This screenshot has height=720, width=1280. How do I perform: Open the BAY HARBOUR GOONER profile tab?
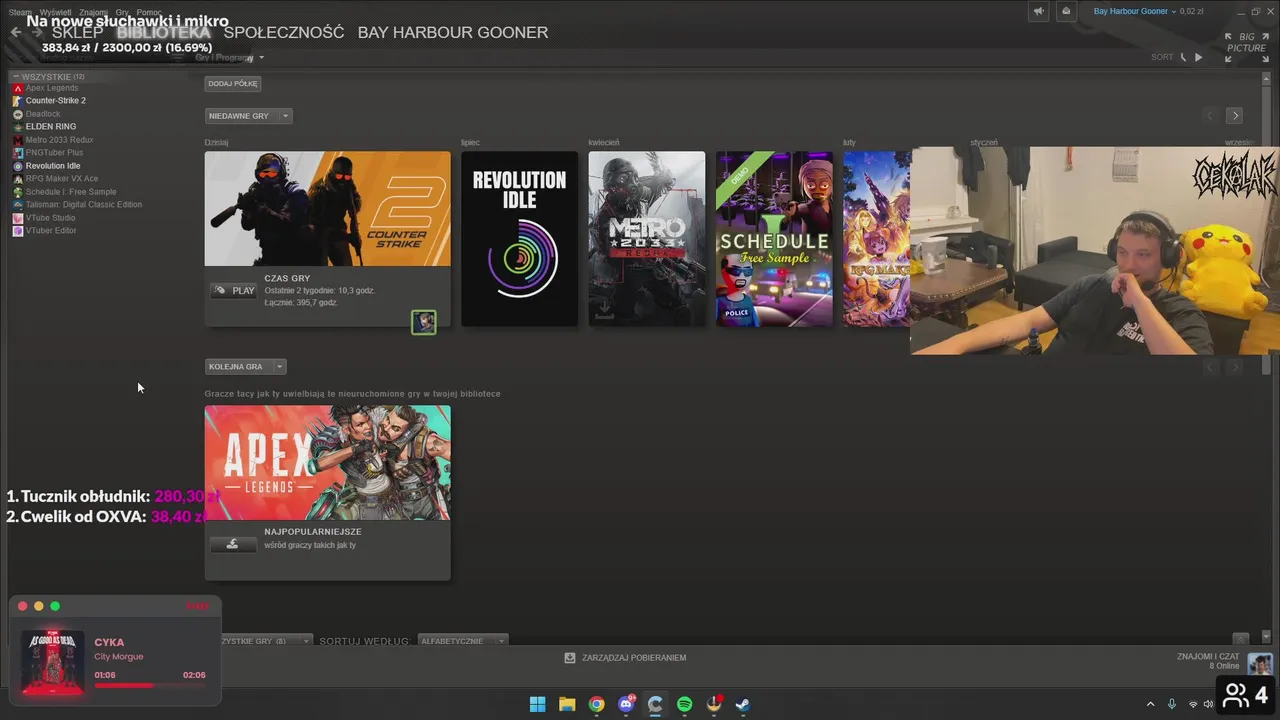(x=453, y=32)
